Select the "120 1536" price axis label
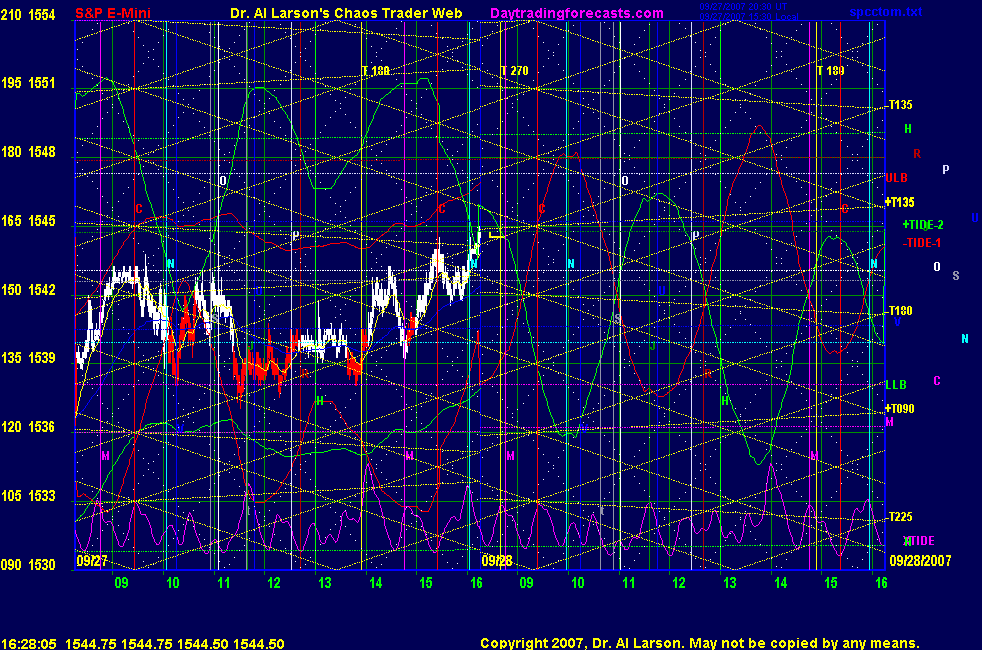Viewport: 982px width, 650px height. pyautogui.click(x=28, y=426)
